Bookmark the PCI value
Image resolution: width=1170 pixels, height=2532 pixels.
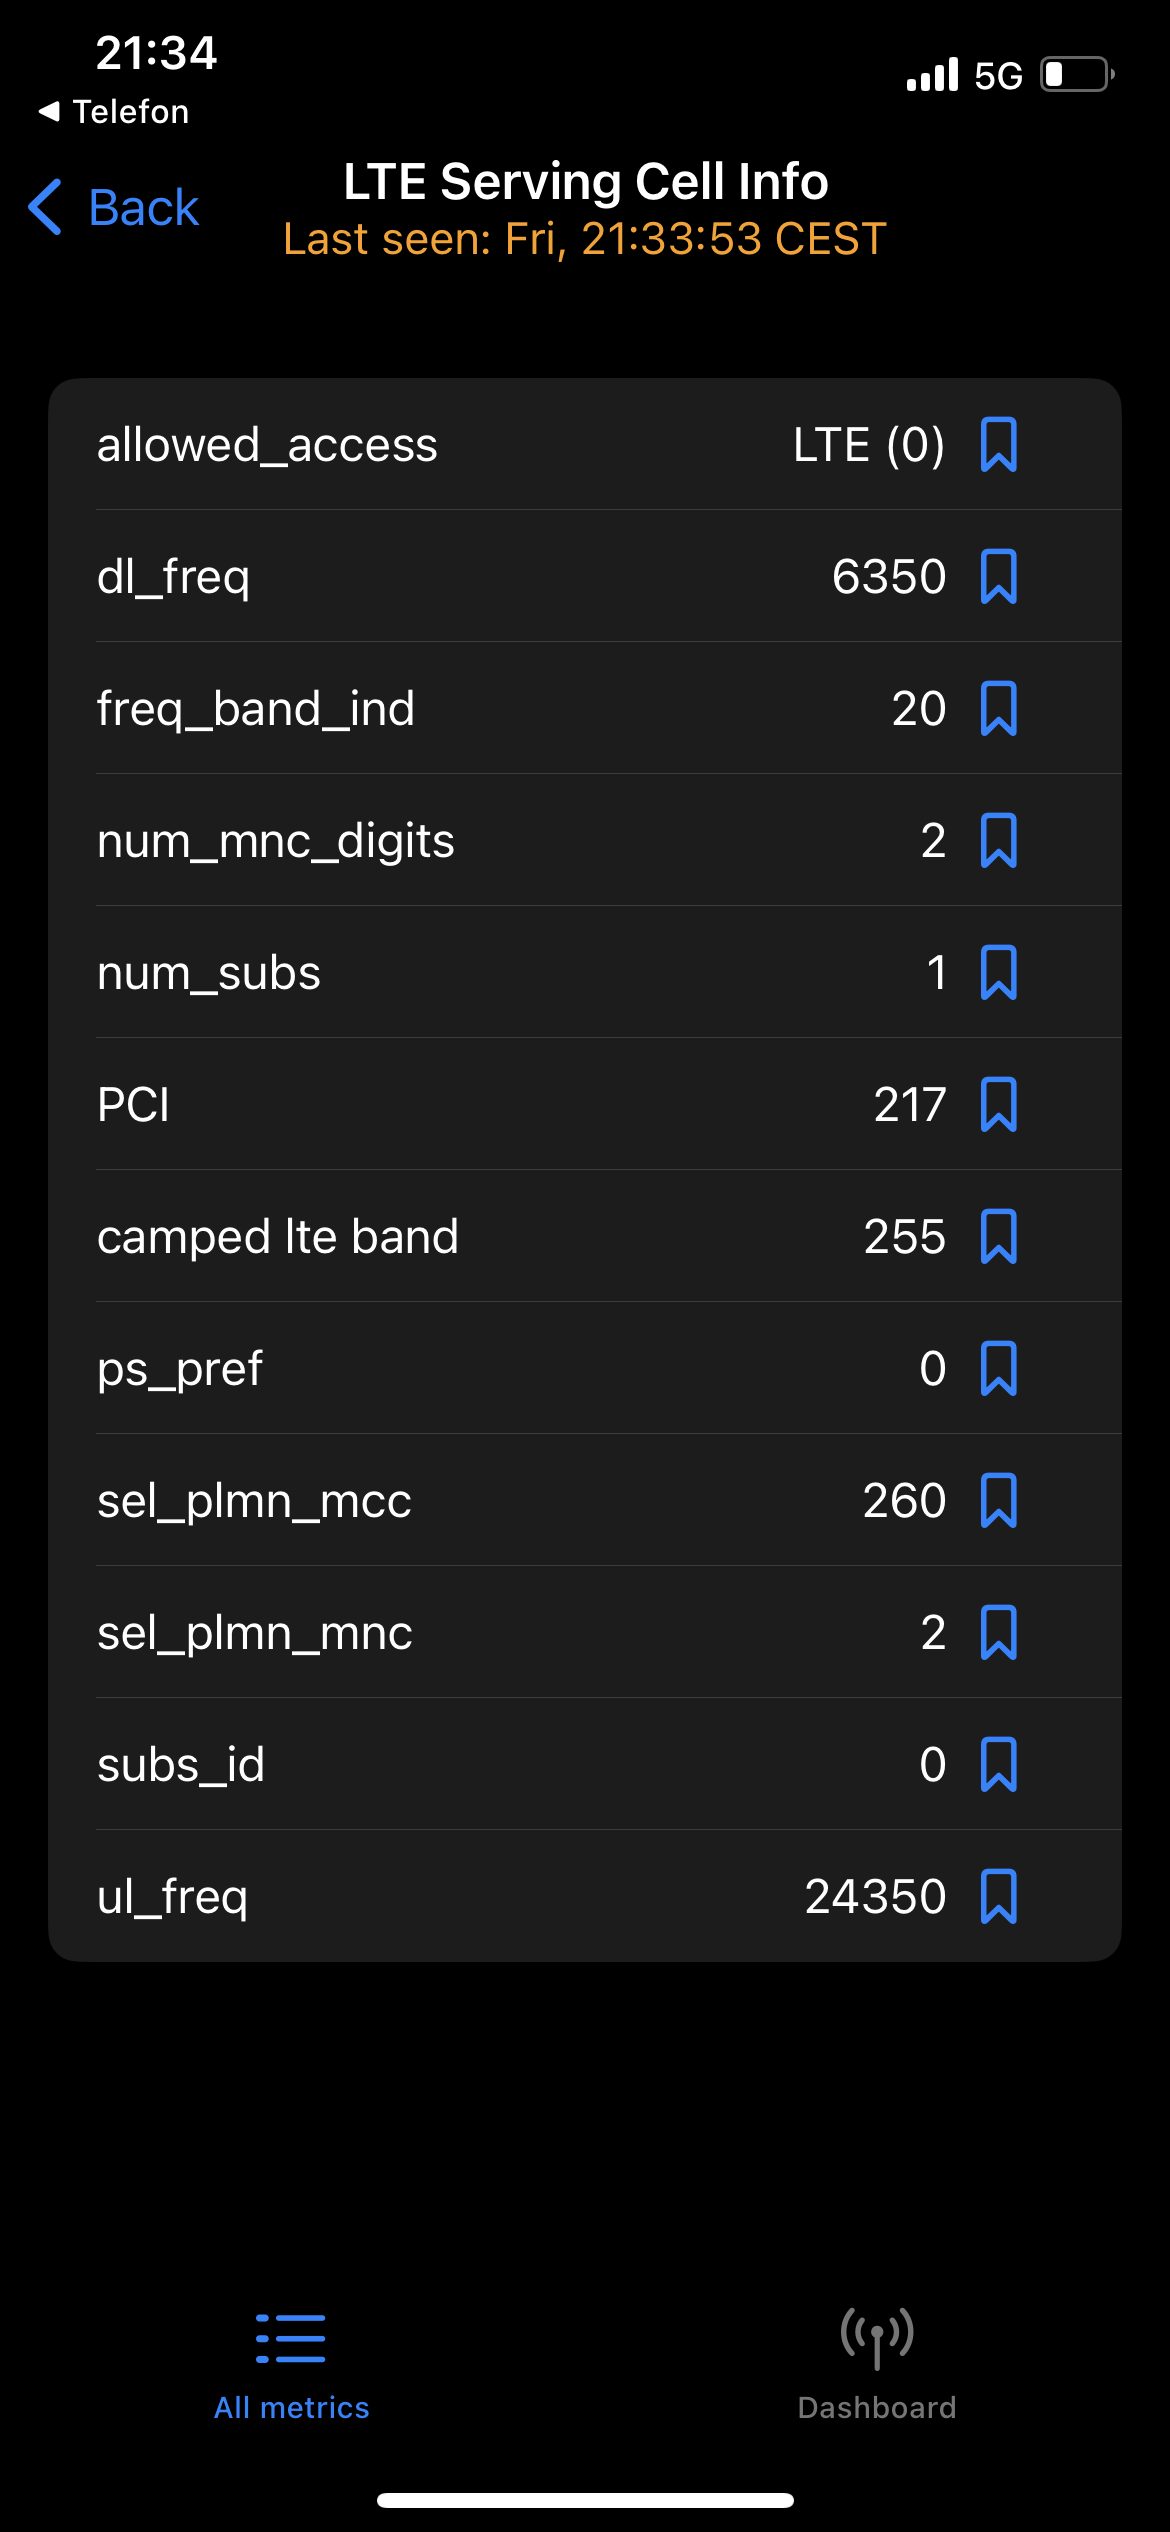998,1105
